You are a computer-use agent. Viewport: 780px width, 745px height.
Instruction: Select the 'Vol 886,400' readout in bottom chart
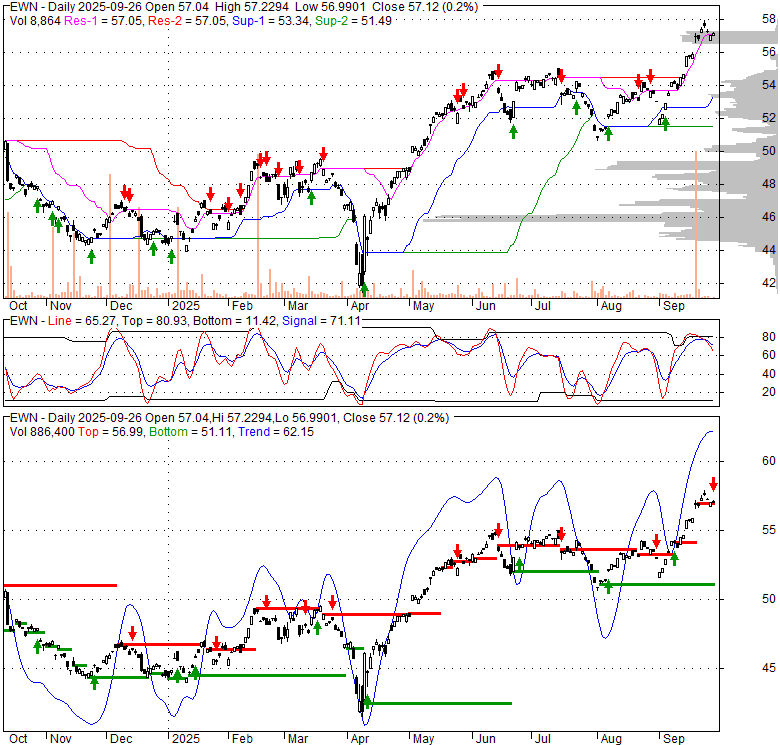click(x=42, y=432)
